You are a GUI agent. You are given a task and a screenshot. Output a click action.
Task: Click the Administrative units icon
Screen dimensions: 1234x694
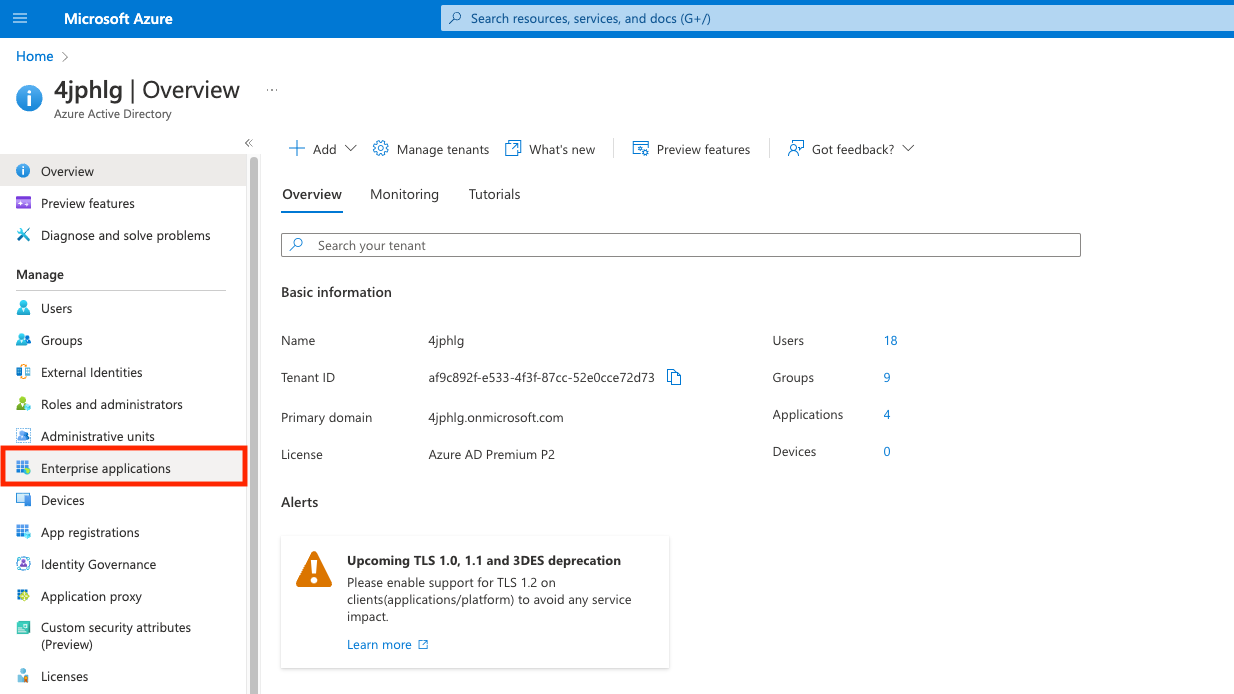[23, 436]
